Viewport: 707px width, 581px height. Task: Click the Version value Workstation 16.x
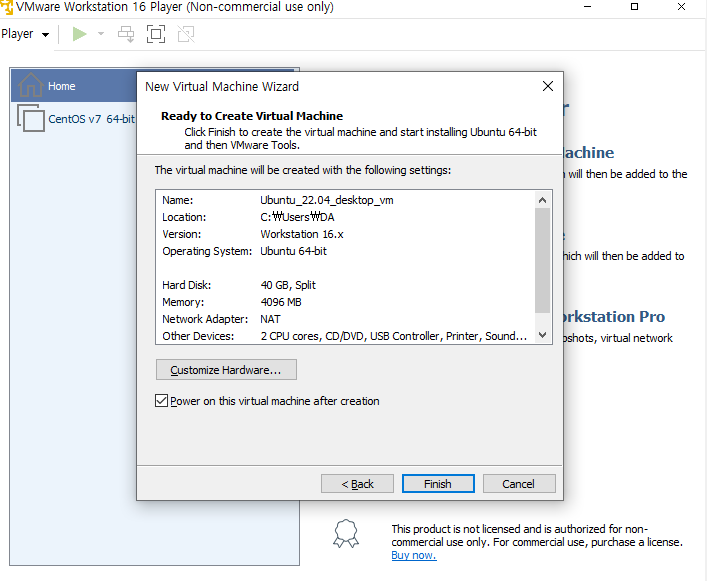pyautogui.click(x=302, y=234)
